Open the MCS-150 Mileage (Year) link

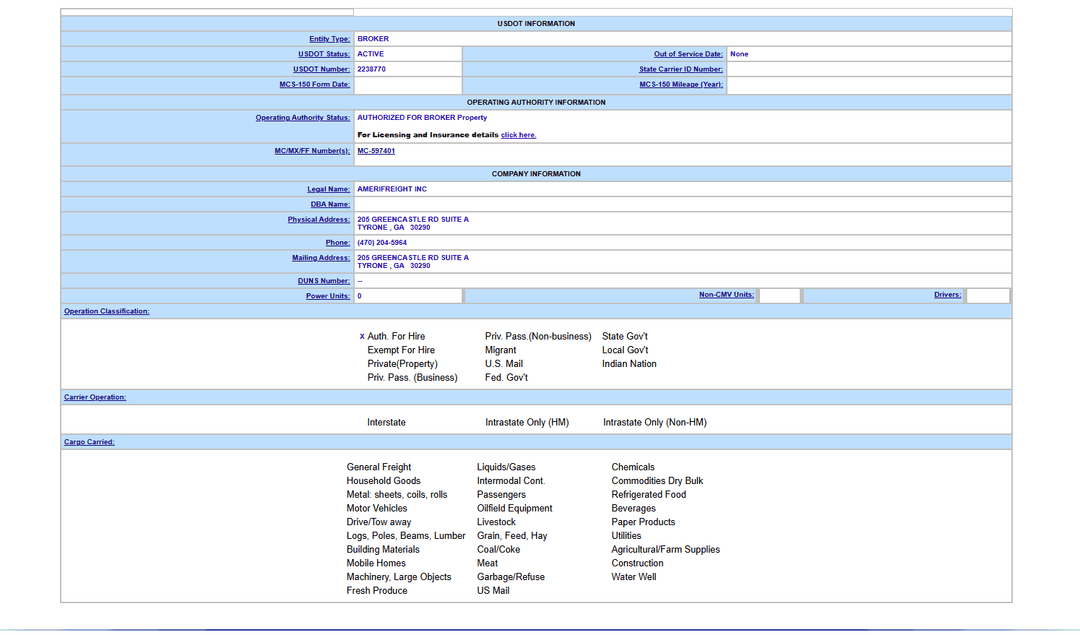tap(681, 85)
